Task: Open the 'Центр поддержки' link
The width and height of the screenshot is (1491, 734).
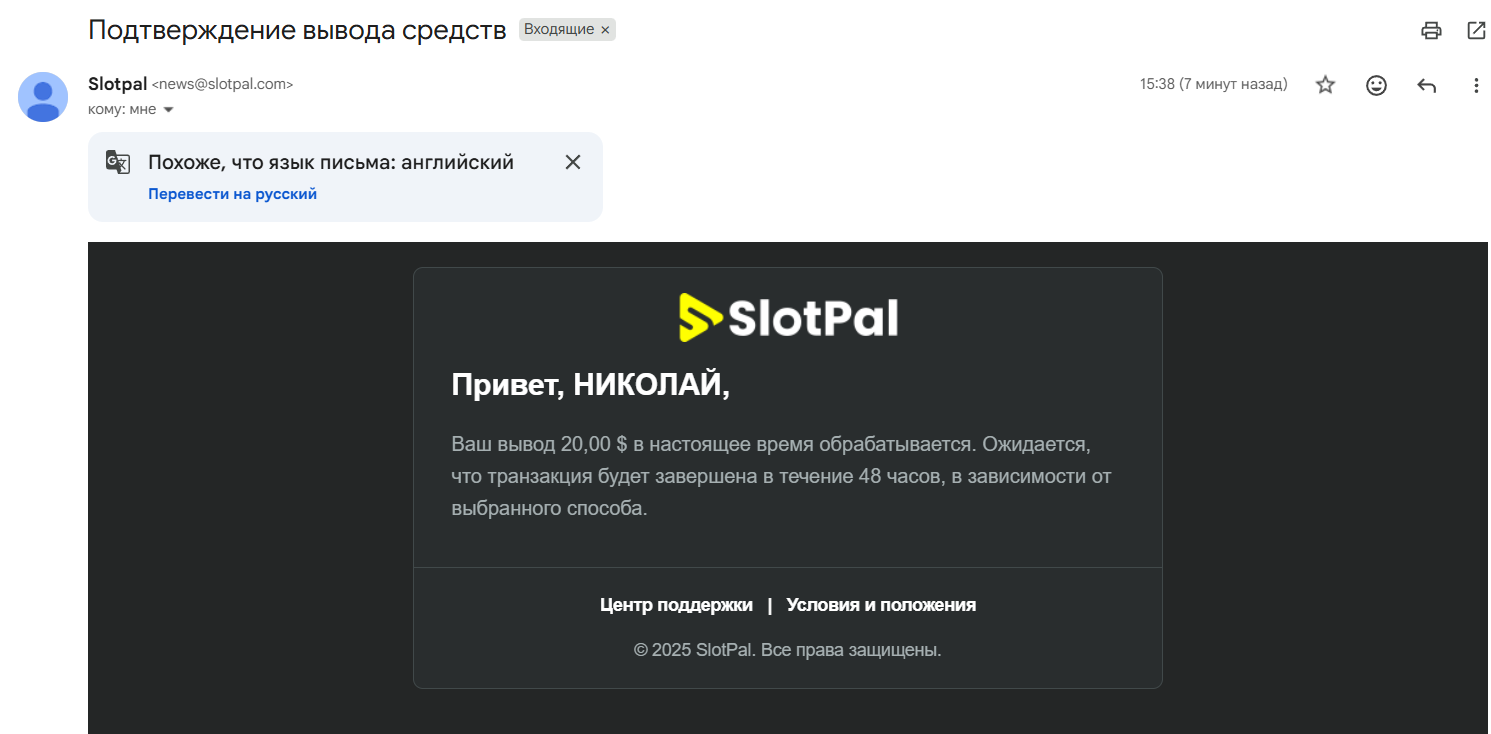Action: coord(676,605)
